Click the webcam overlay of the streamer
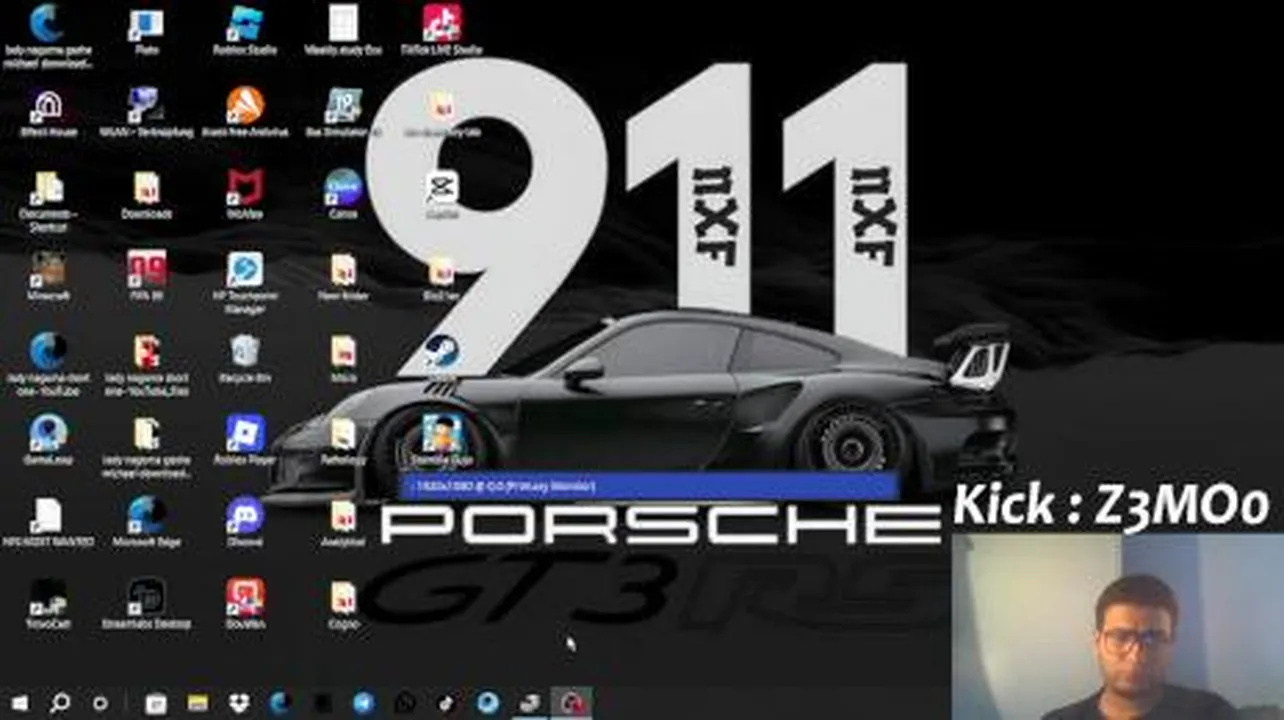 click(x=1117, y=626)
